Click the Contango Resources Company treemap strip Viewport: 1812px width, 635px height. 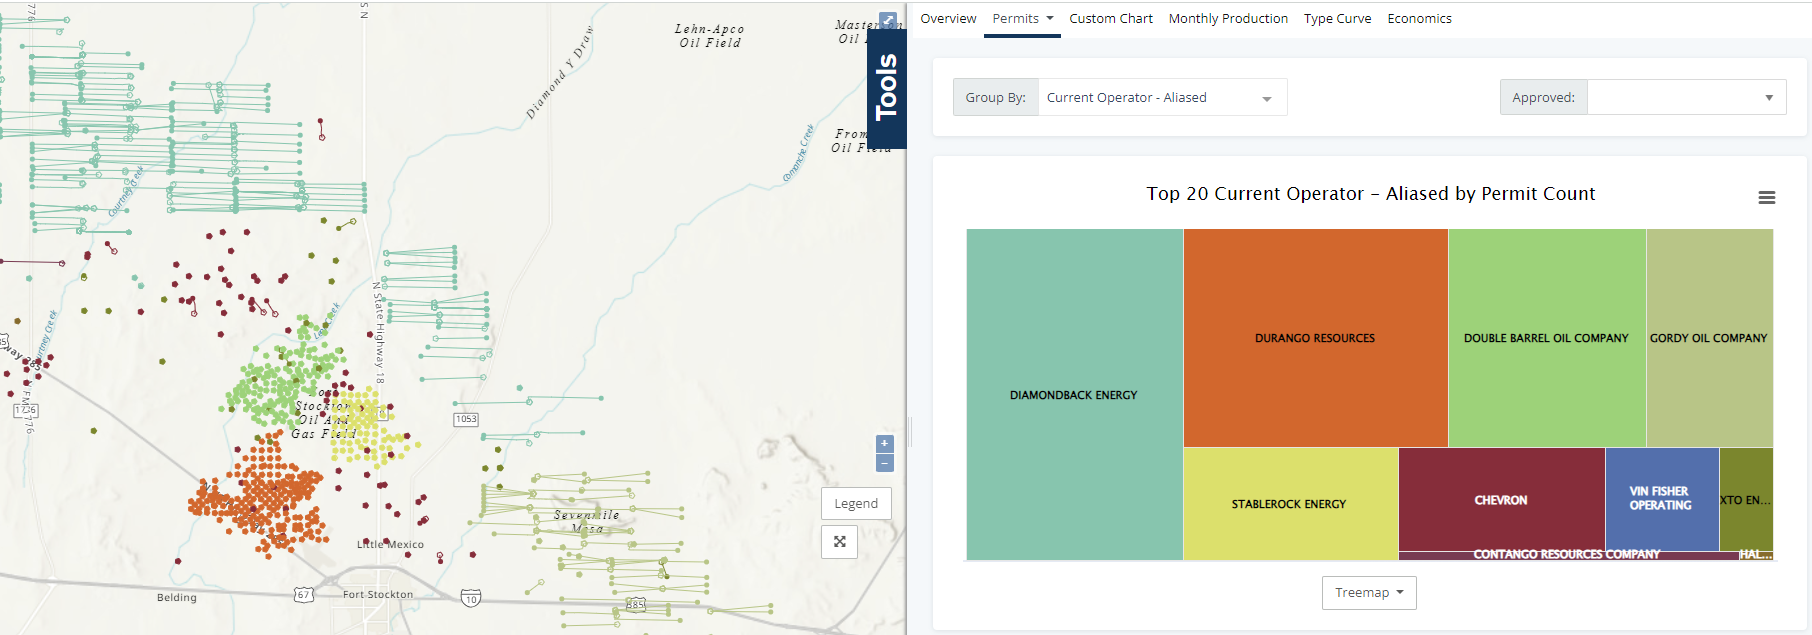coord(1567,555)
